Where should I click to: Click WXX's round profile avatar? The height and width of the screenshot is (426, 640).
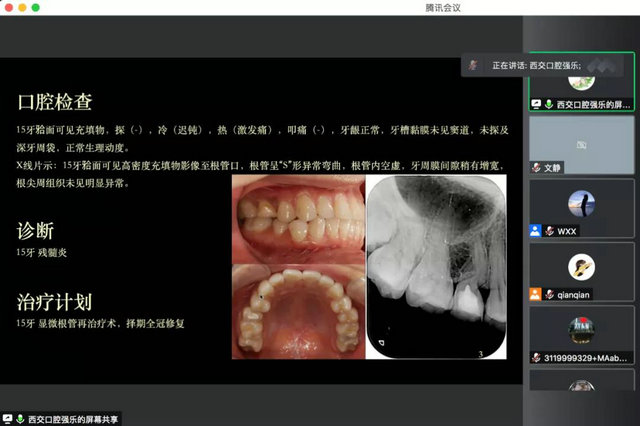click(x=581, y=204)
